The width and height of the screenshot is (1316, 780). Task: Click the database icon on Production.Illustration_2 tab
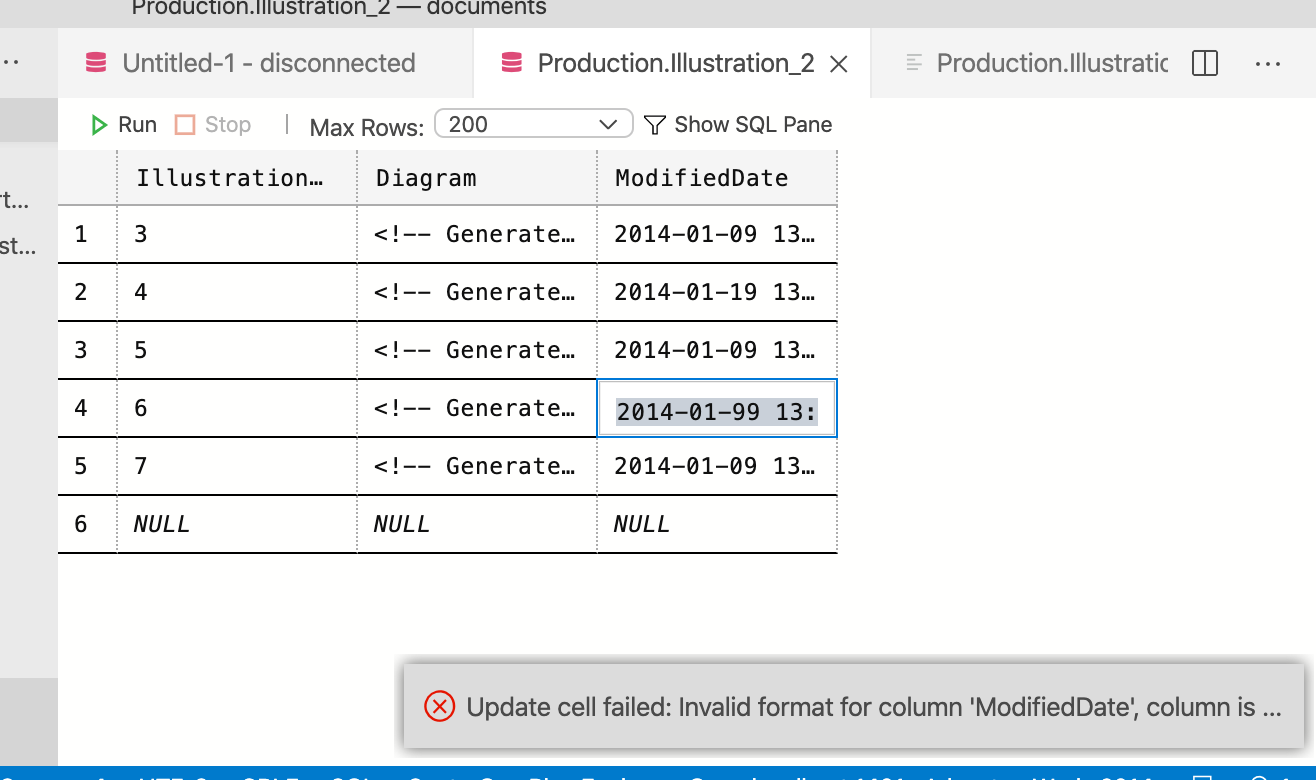point(511,63)
